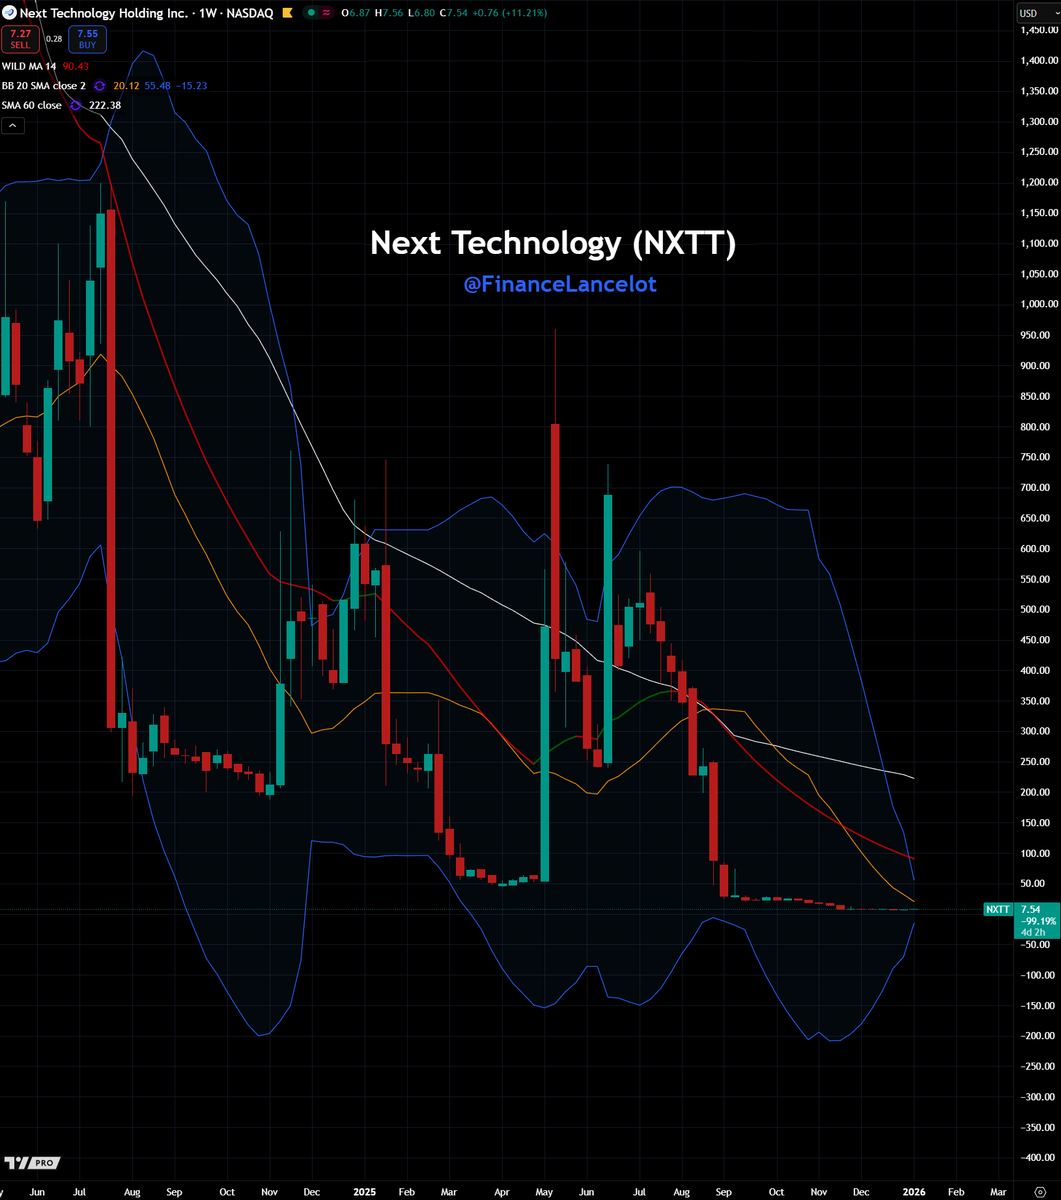Click the green market status dot
This screenshot has height=1200, width=1061.
tap(312, 12)
